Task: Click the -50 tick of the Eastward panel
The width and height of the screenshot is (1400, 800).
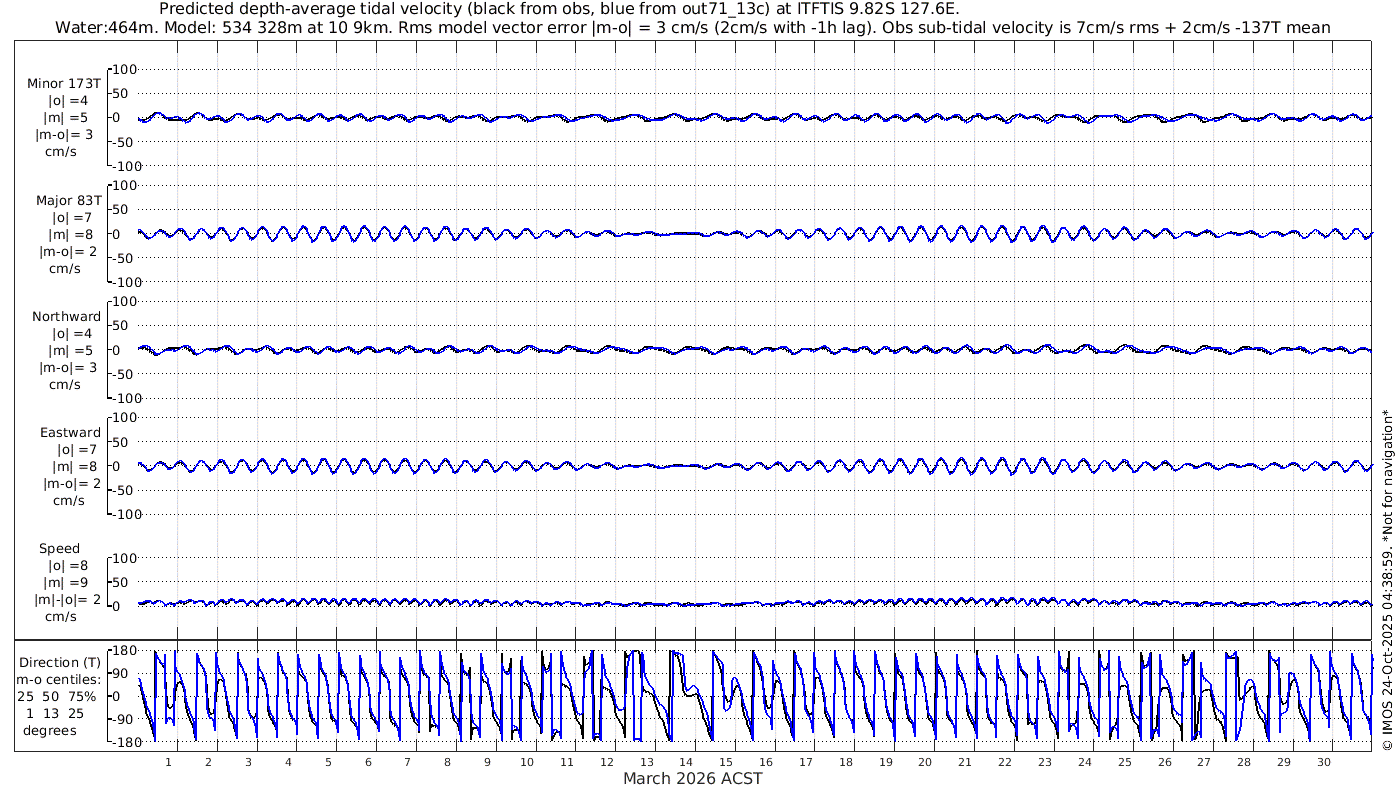Action: click(124, 490)
